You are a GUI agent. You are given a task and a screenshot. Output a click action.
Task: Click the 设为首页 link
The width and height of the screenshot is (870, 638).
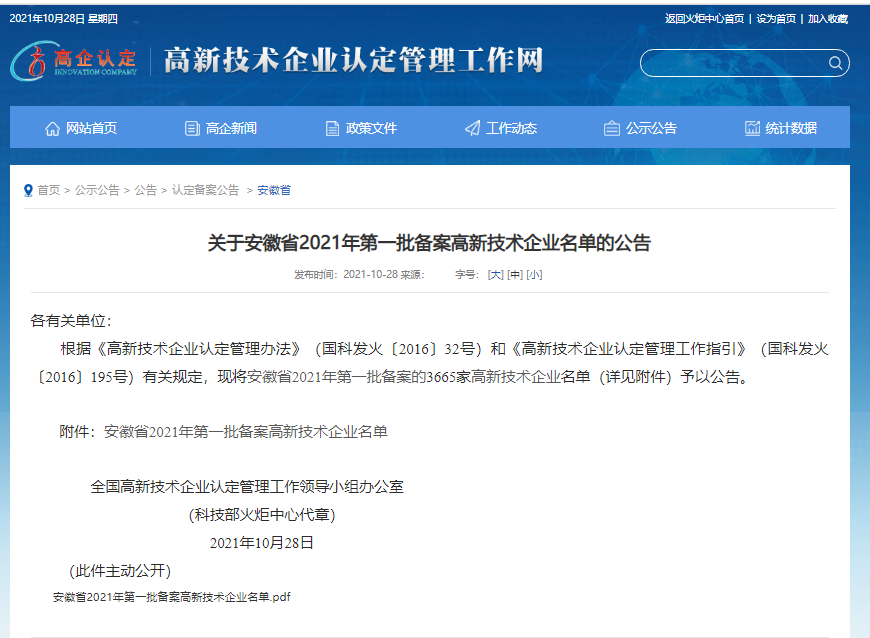pos(776,19)
